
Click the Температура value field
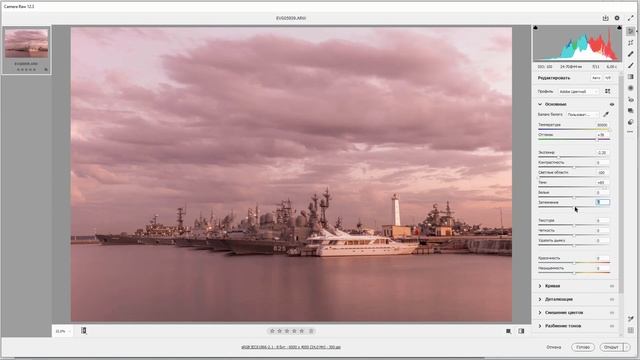click(x=602, y=125)
